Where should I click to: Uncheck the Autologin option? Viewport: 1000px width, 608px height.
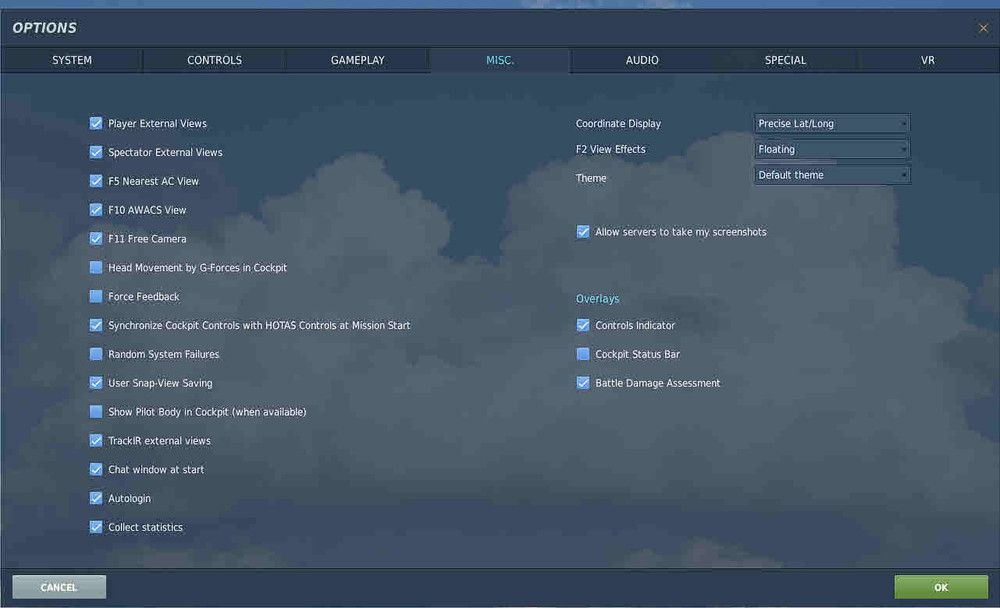(96, 498)
